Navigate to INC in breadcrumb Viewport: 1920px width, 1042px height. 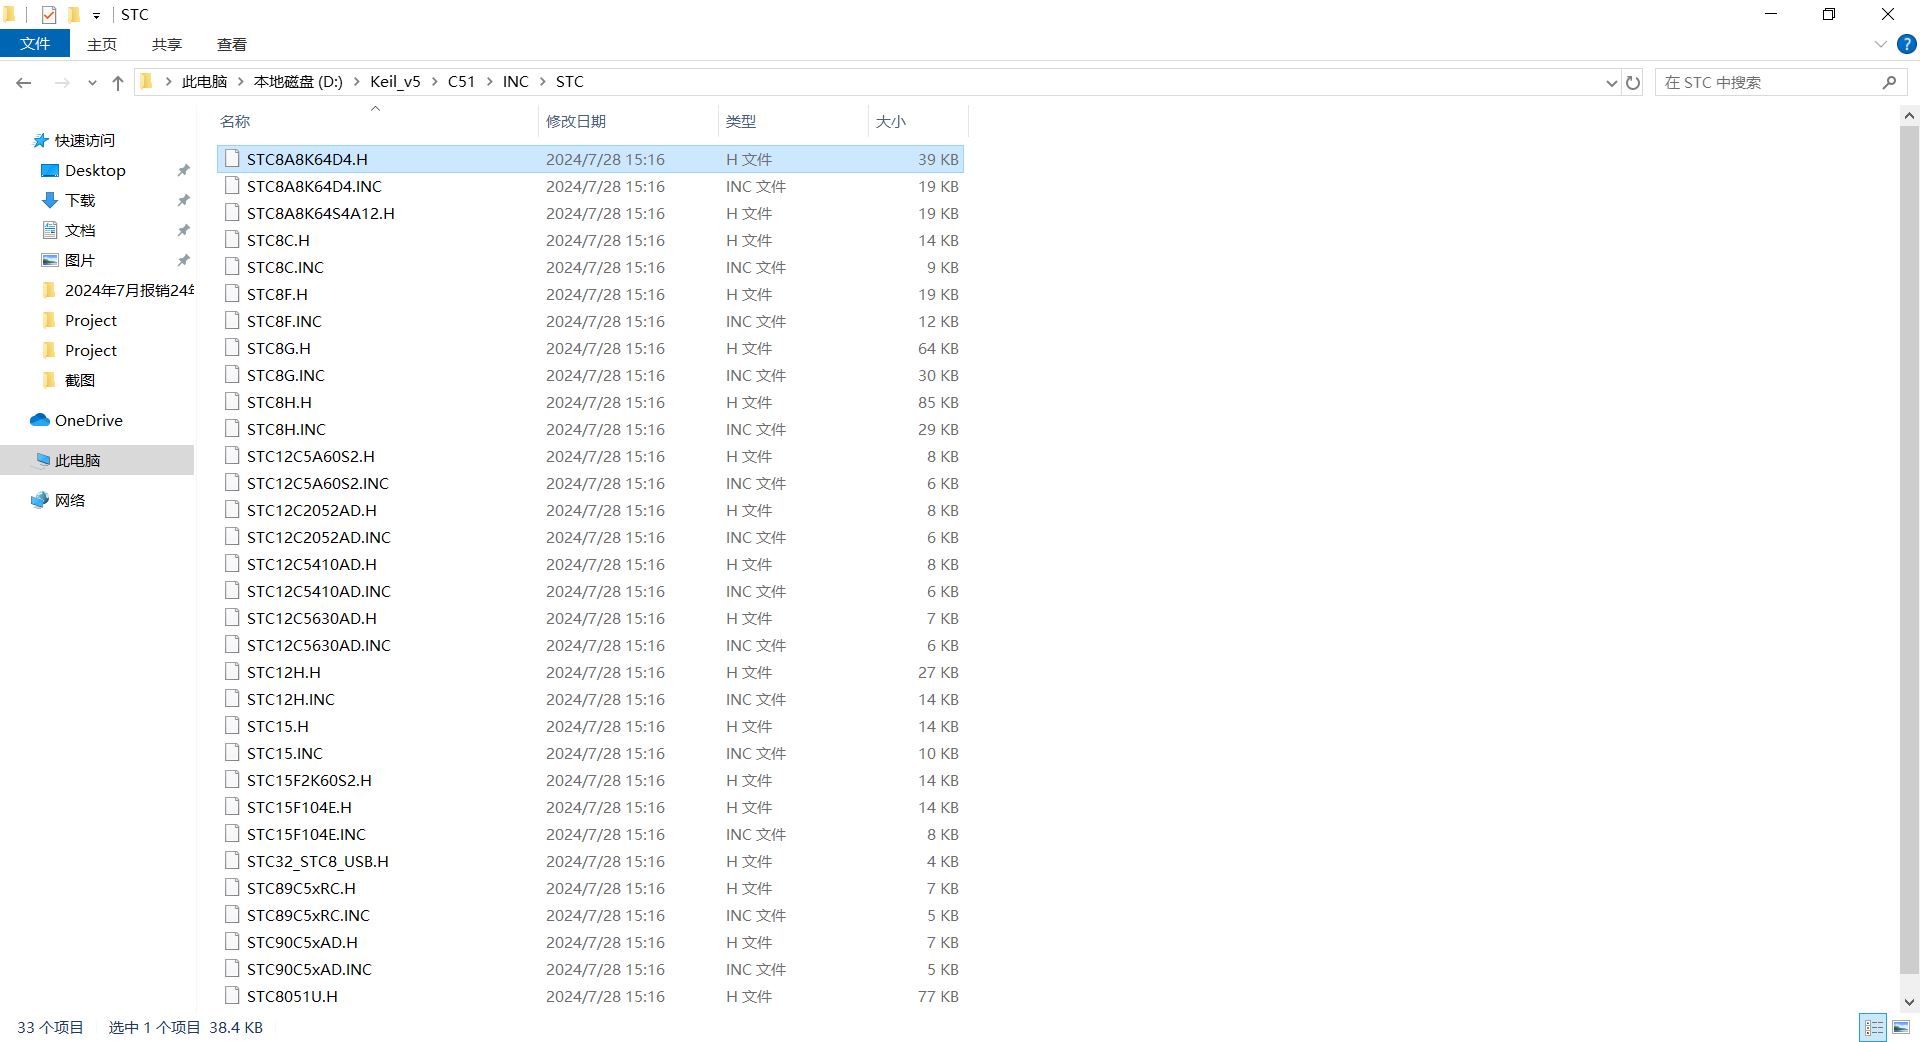tap(516, 82)
